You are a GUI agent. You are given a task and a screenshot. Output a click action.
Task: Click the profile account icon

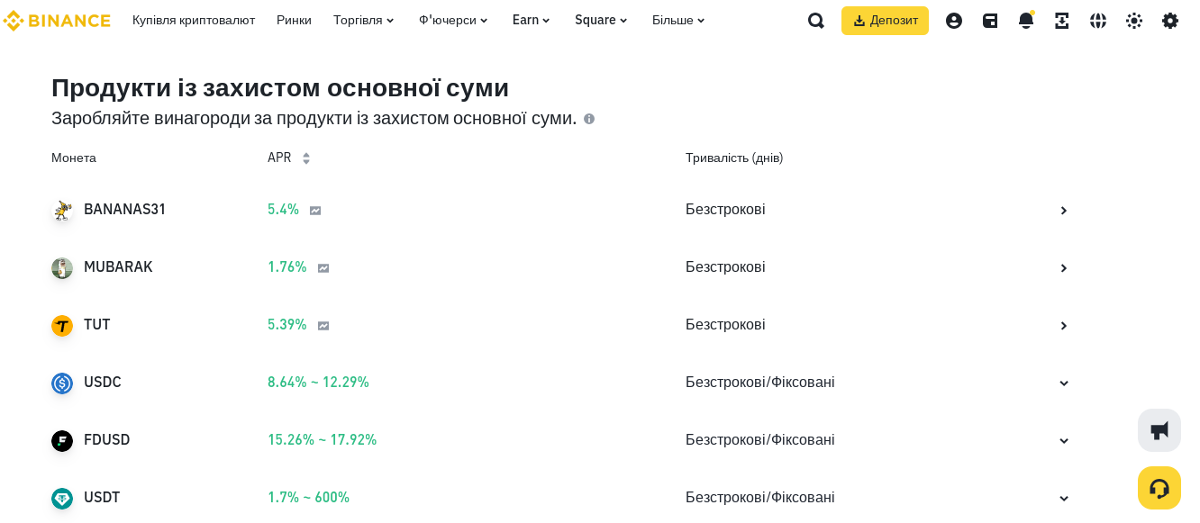tap(954, 20)
